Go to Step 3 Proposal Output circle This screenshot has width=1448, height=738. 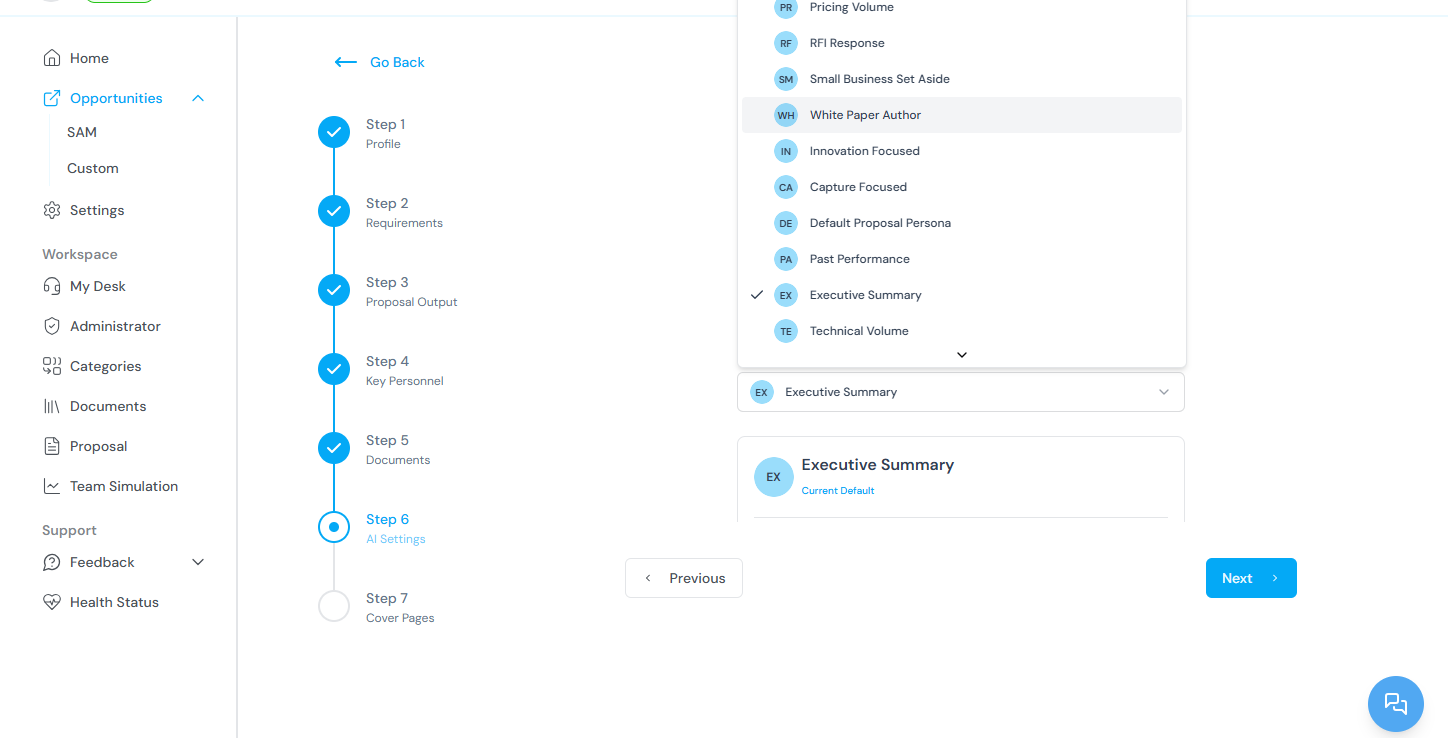click(334, 290)
